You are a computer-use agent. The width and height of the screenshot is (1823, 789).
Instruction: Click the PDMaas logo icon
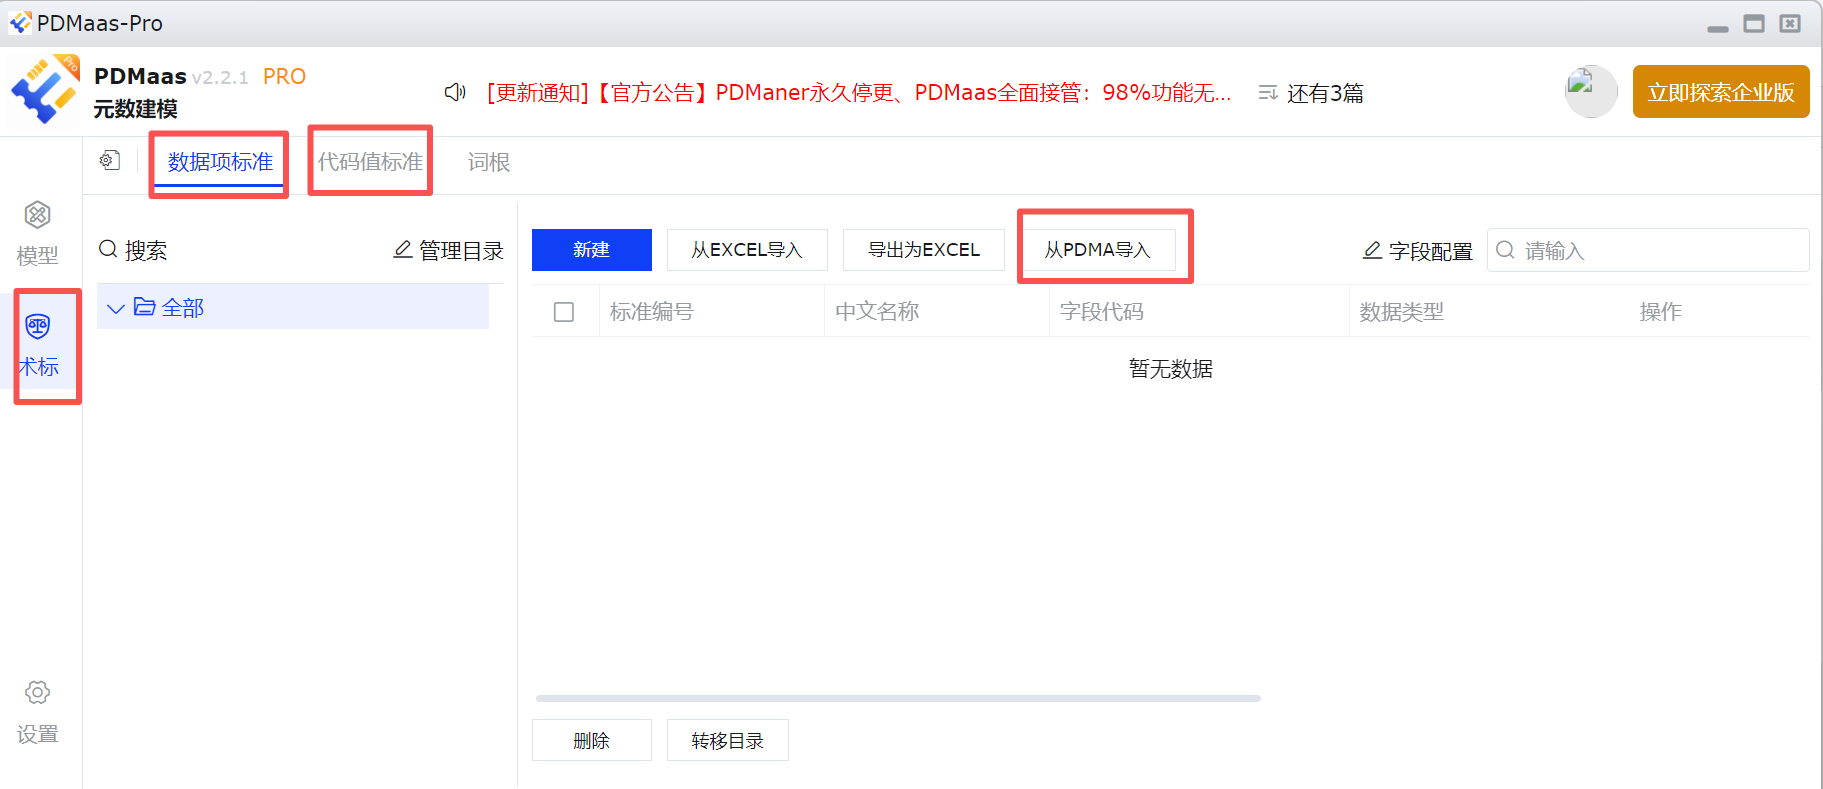tap(44, 90)
